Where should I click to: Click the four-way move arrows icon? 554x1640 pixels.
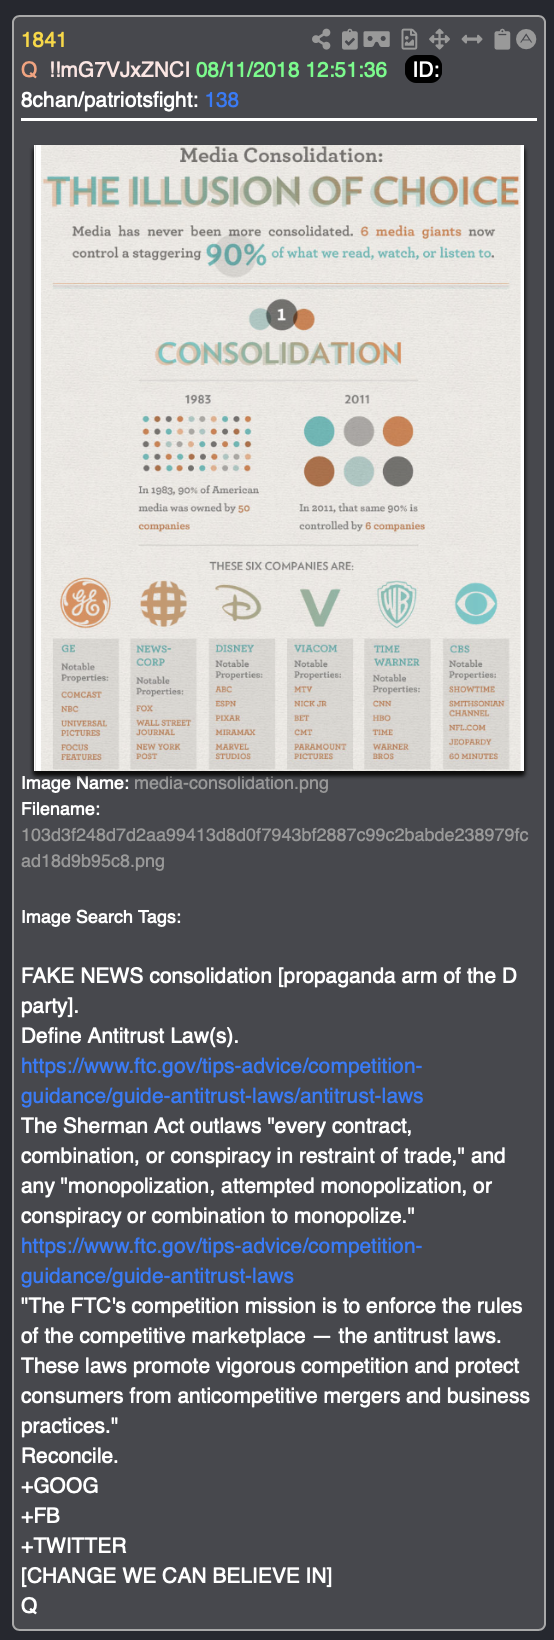439,40
